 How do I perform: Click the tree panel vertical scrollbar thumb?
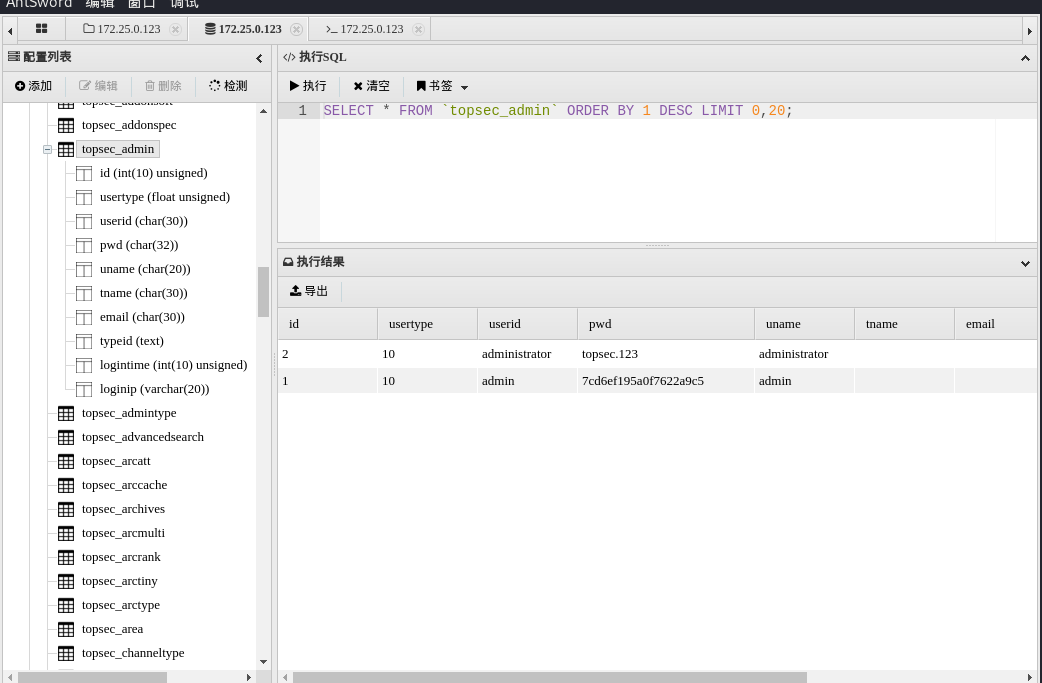click(263, 292)
